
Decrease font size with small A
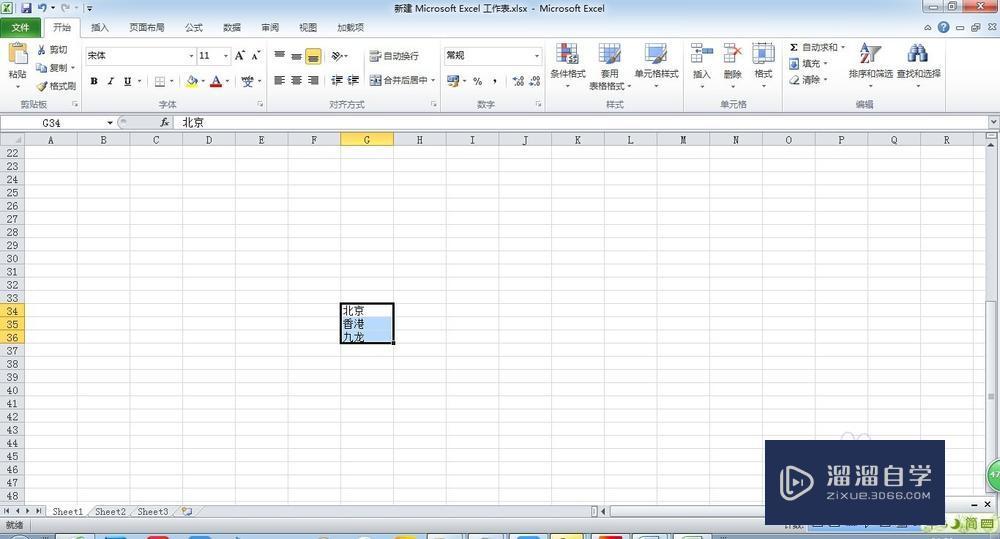coord(255,55)
